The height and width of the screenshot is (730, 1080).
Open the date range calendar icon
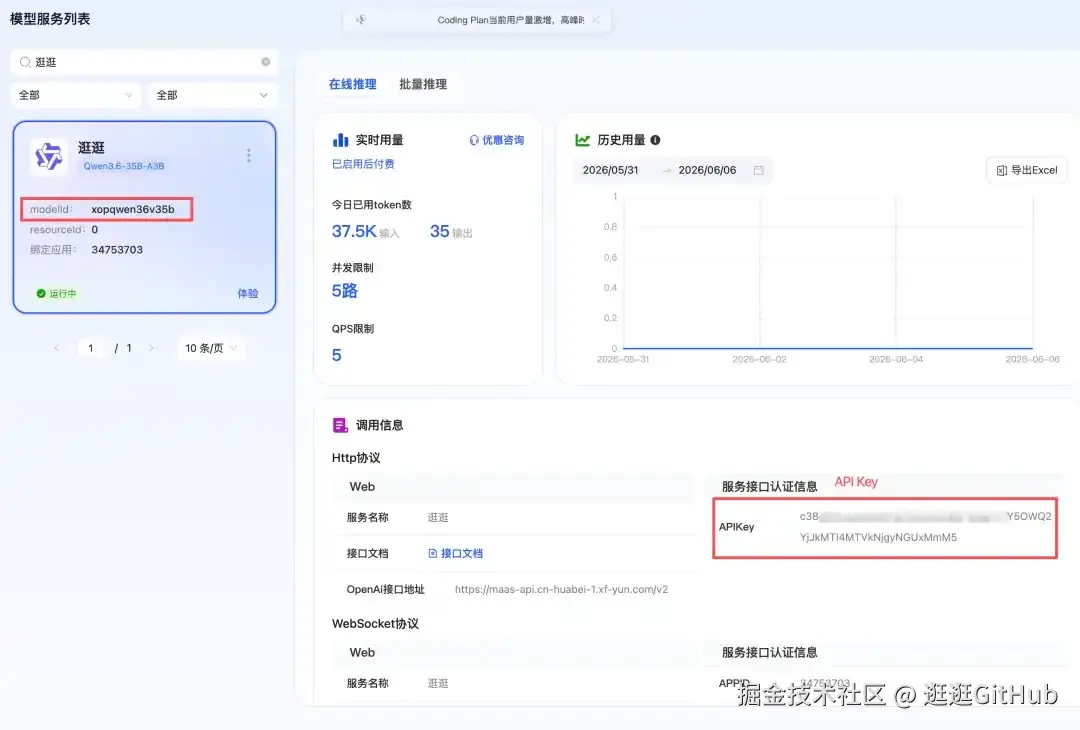[x=758, y=170]
